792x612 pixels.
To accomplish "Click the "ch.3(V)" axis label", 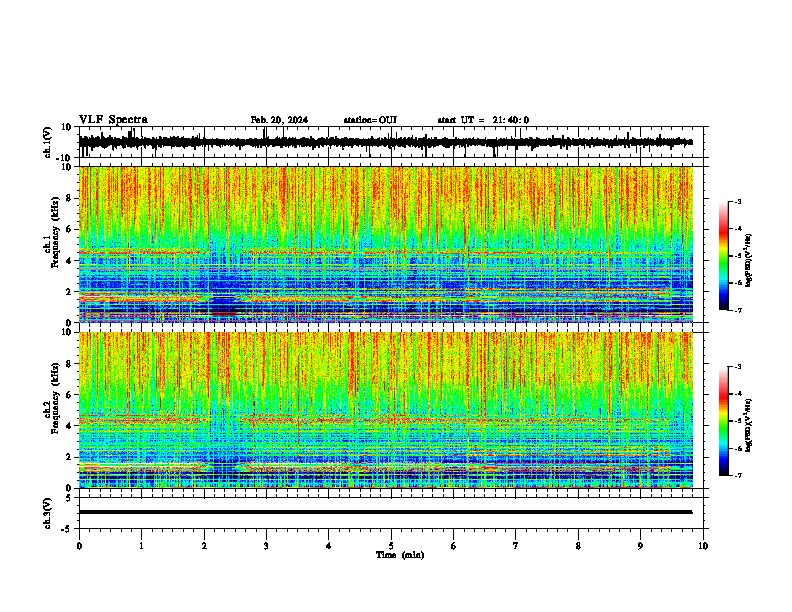I will (x=48, y=514).
